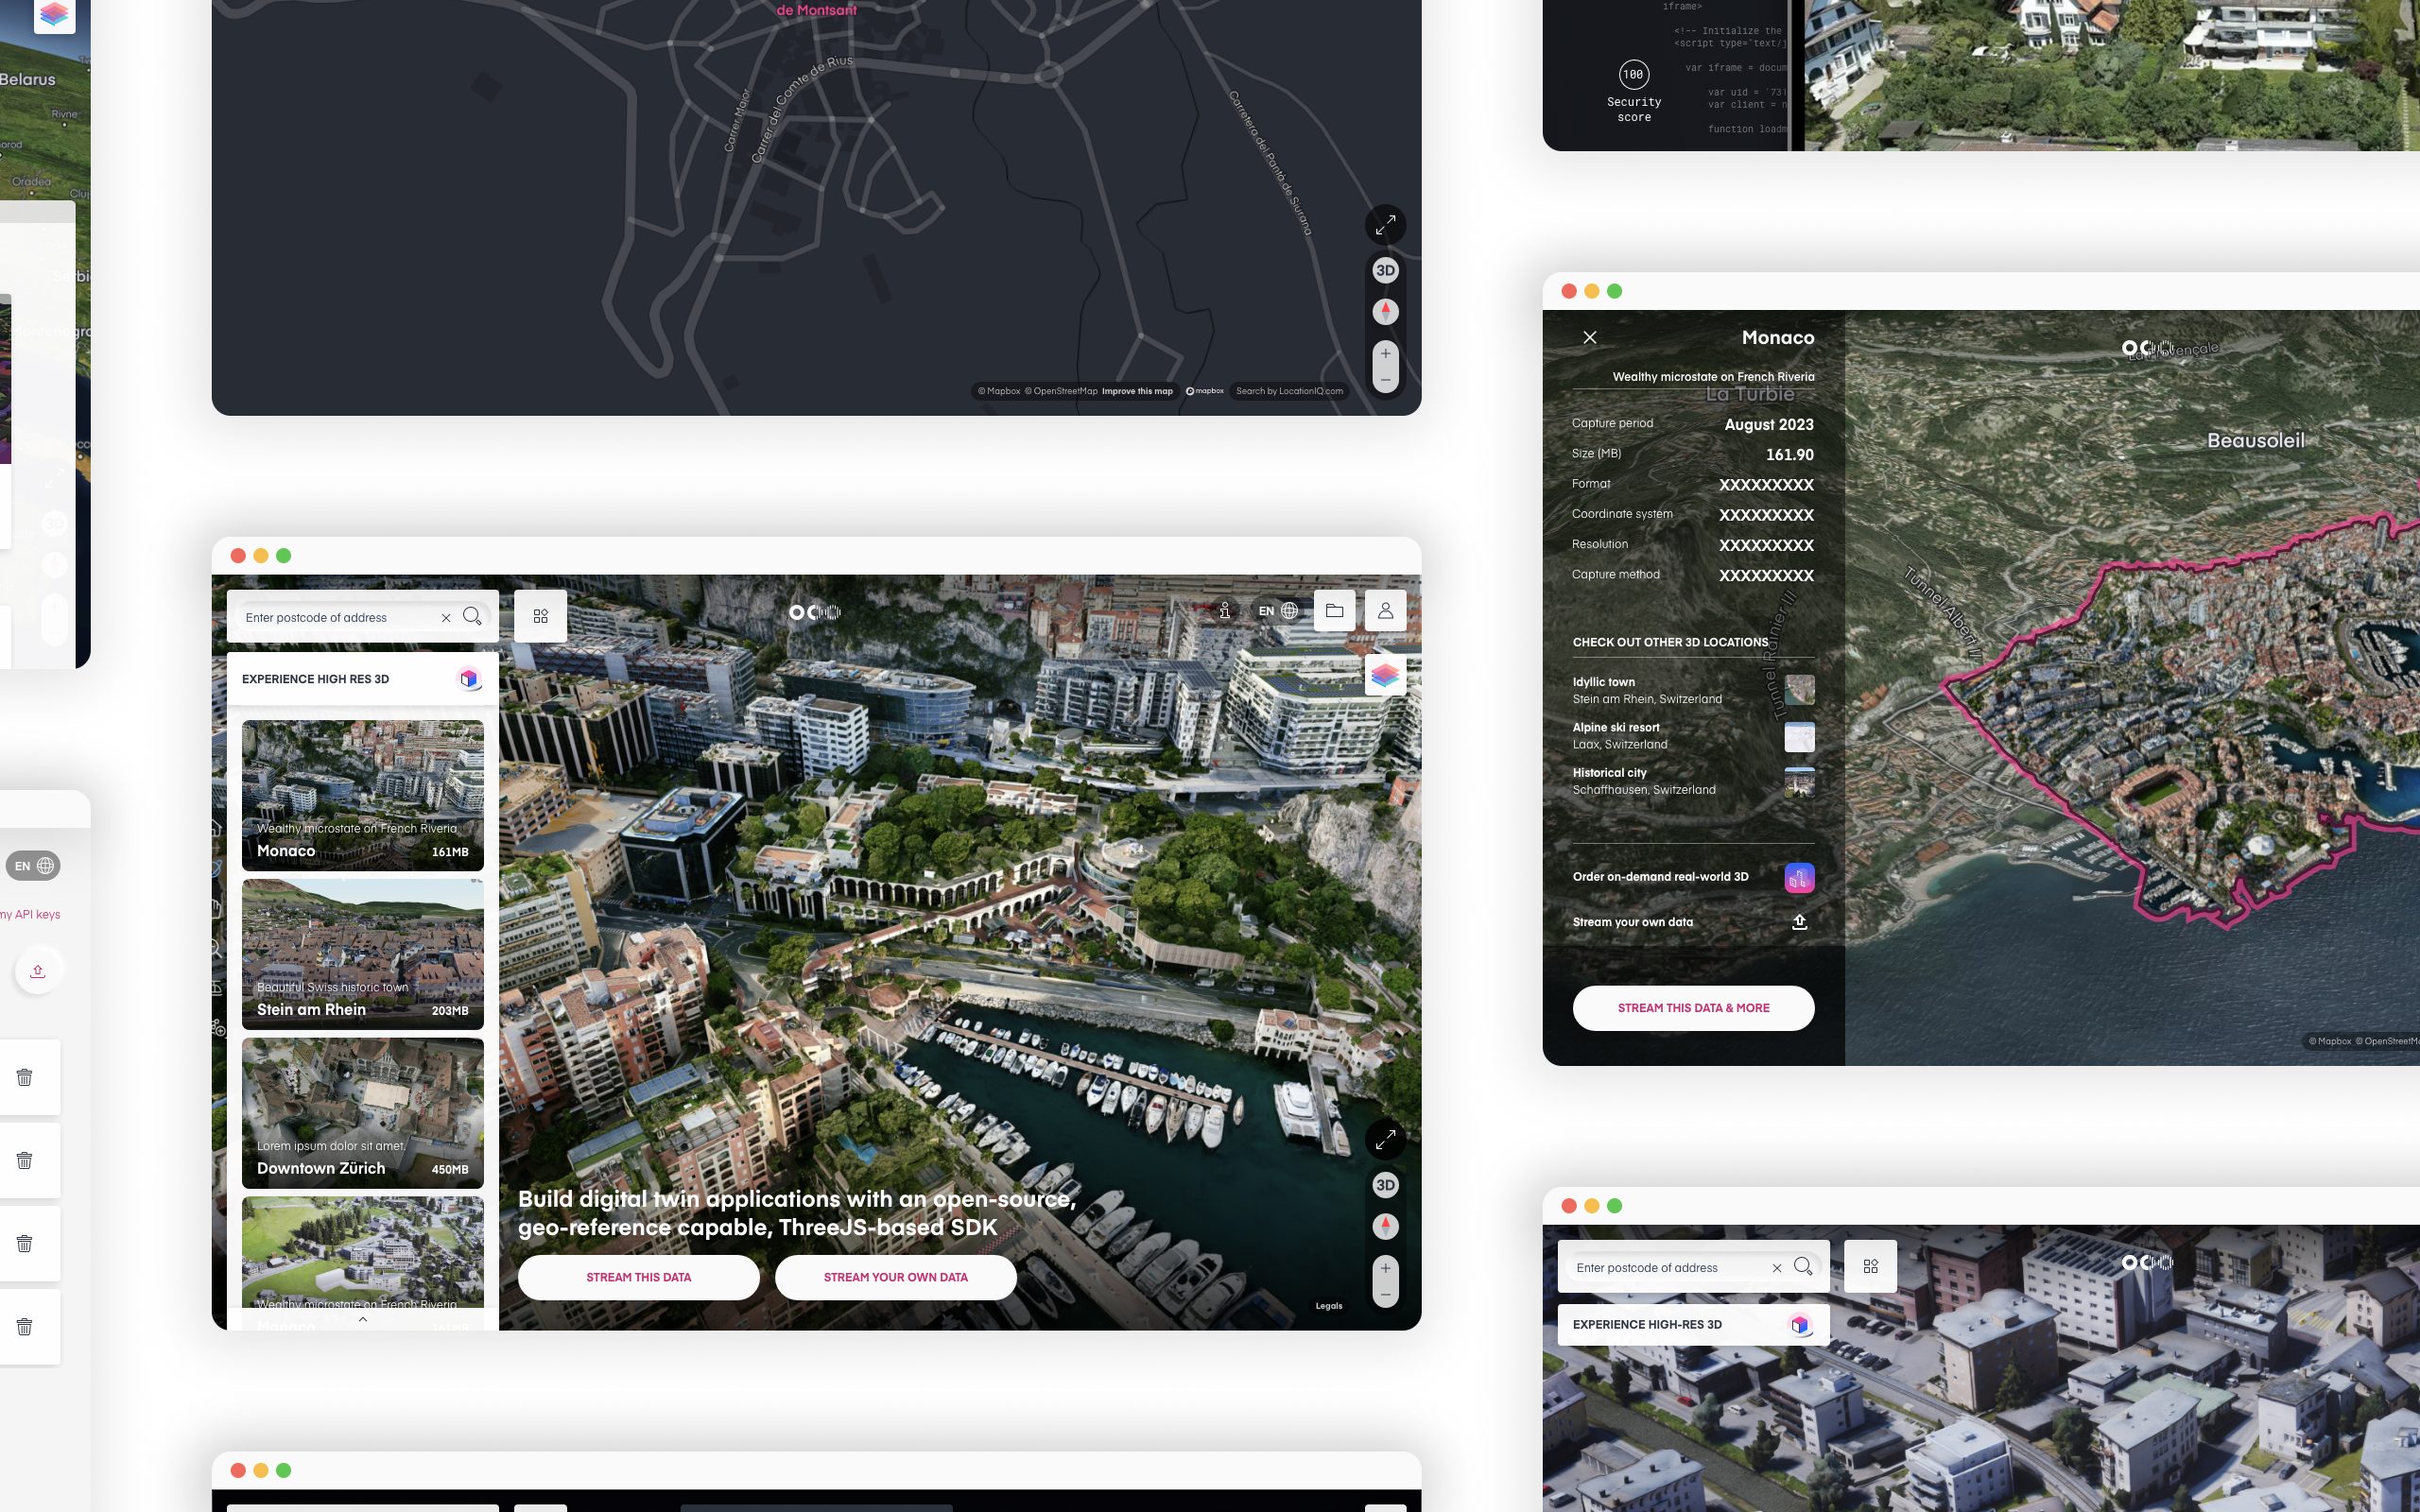Click the STREAM THIS DATA button
The width and height of the screenshot is (2420, 1512).
pyautogui.click(x=638, y=1277)
